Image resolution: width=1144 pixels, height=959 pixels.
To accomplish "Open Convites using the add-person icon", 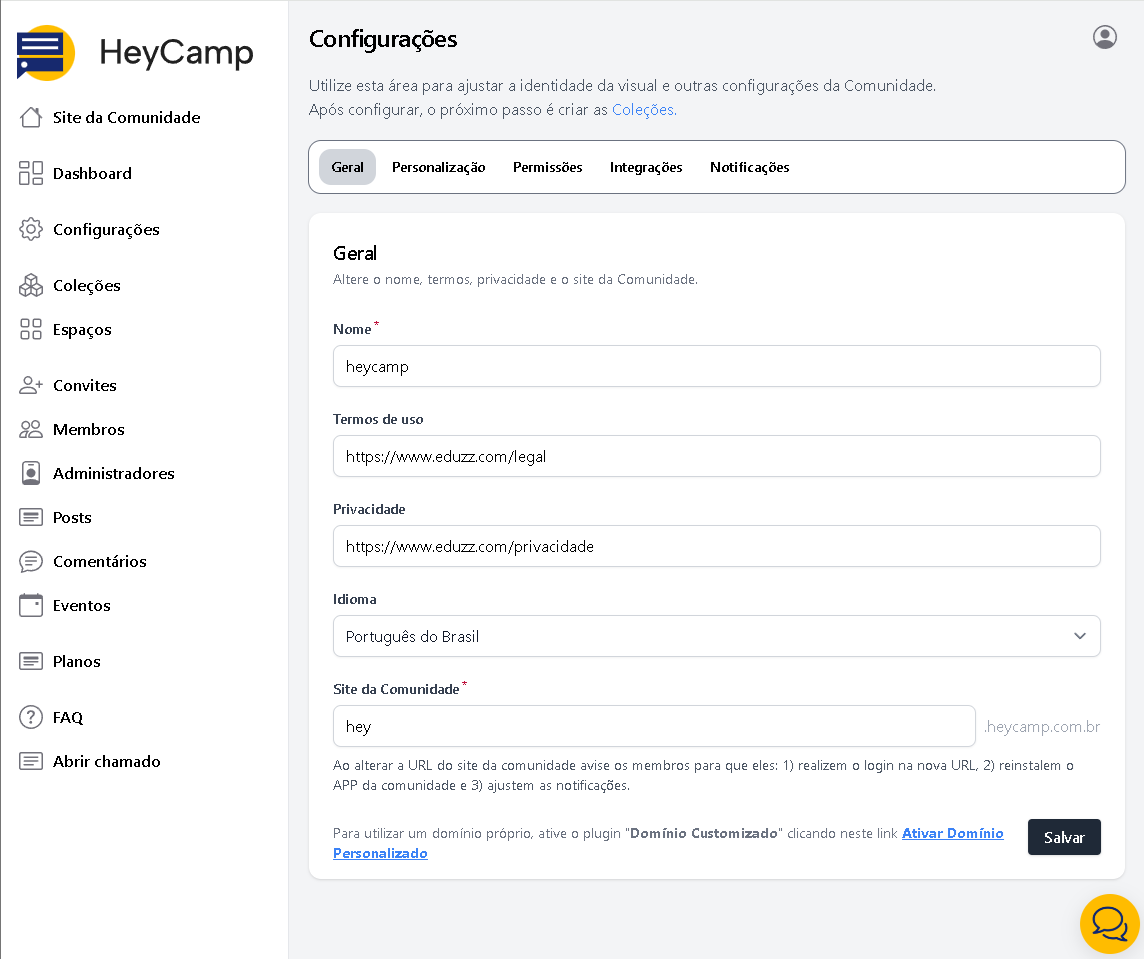I will [31, 385].
